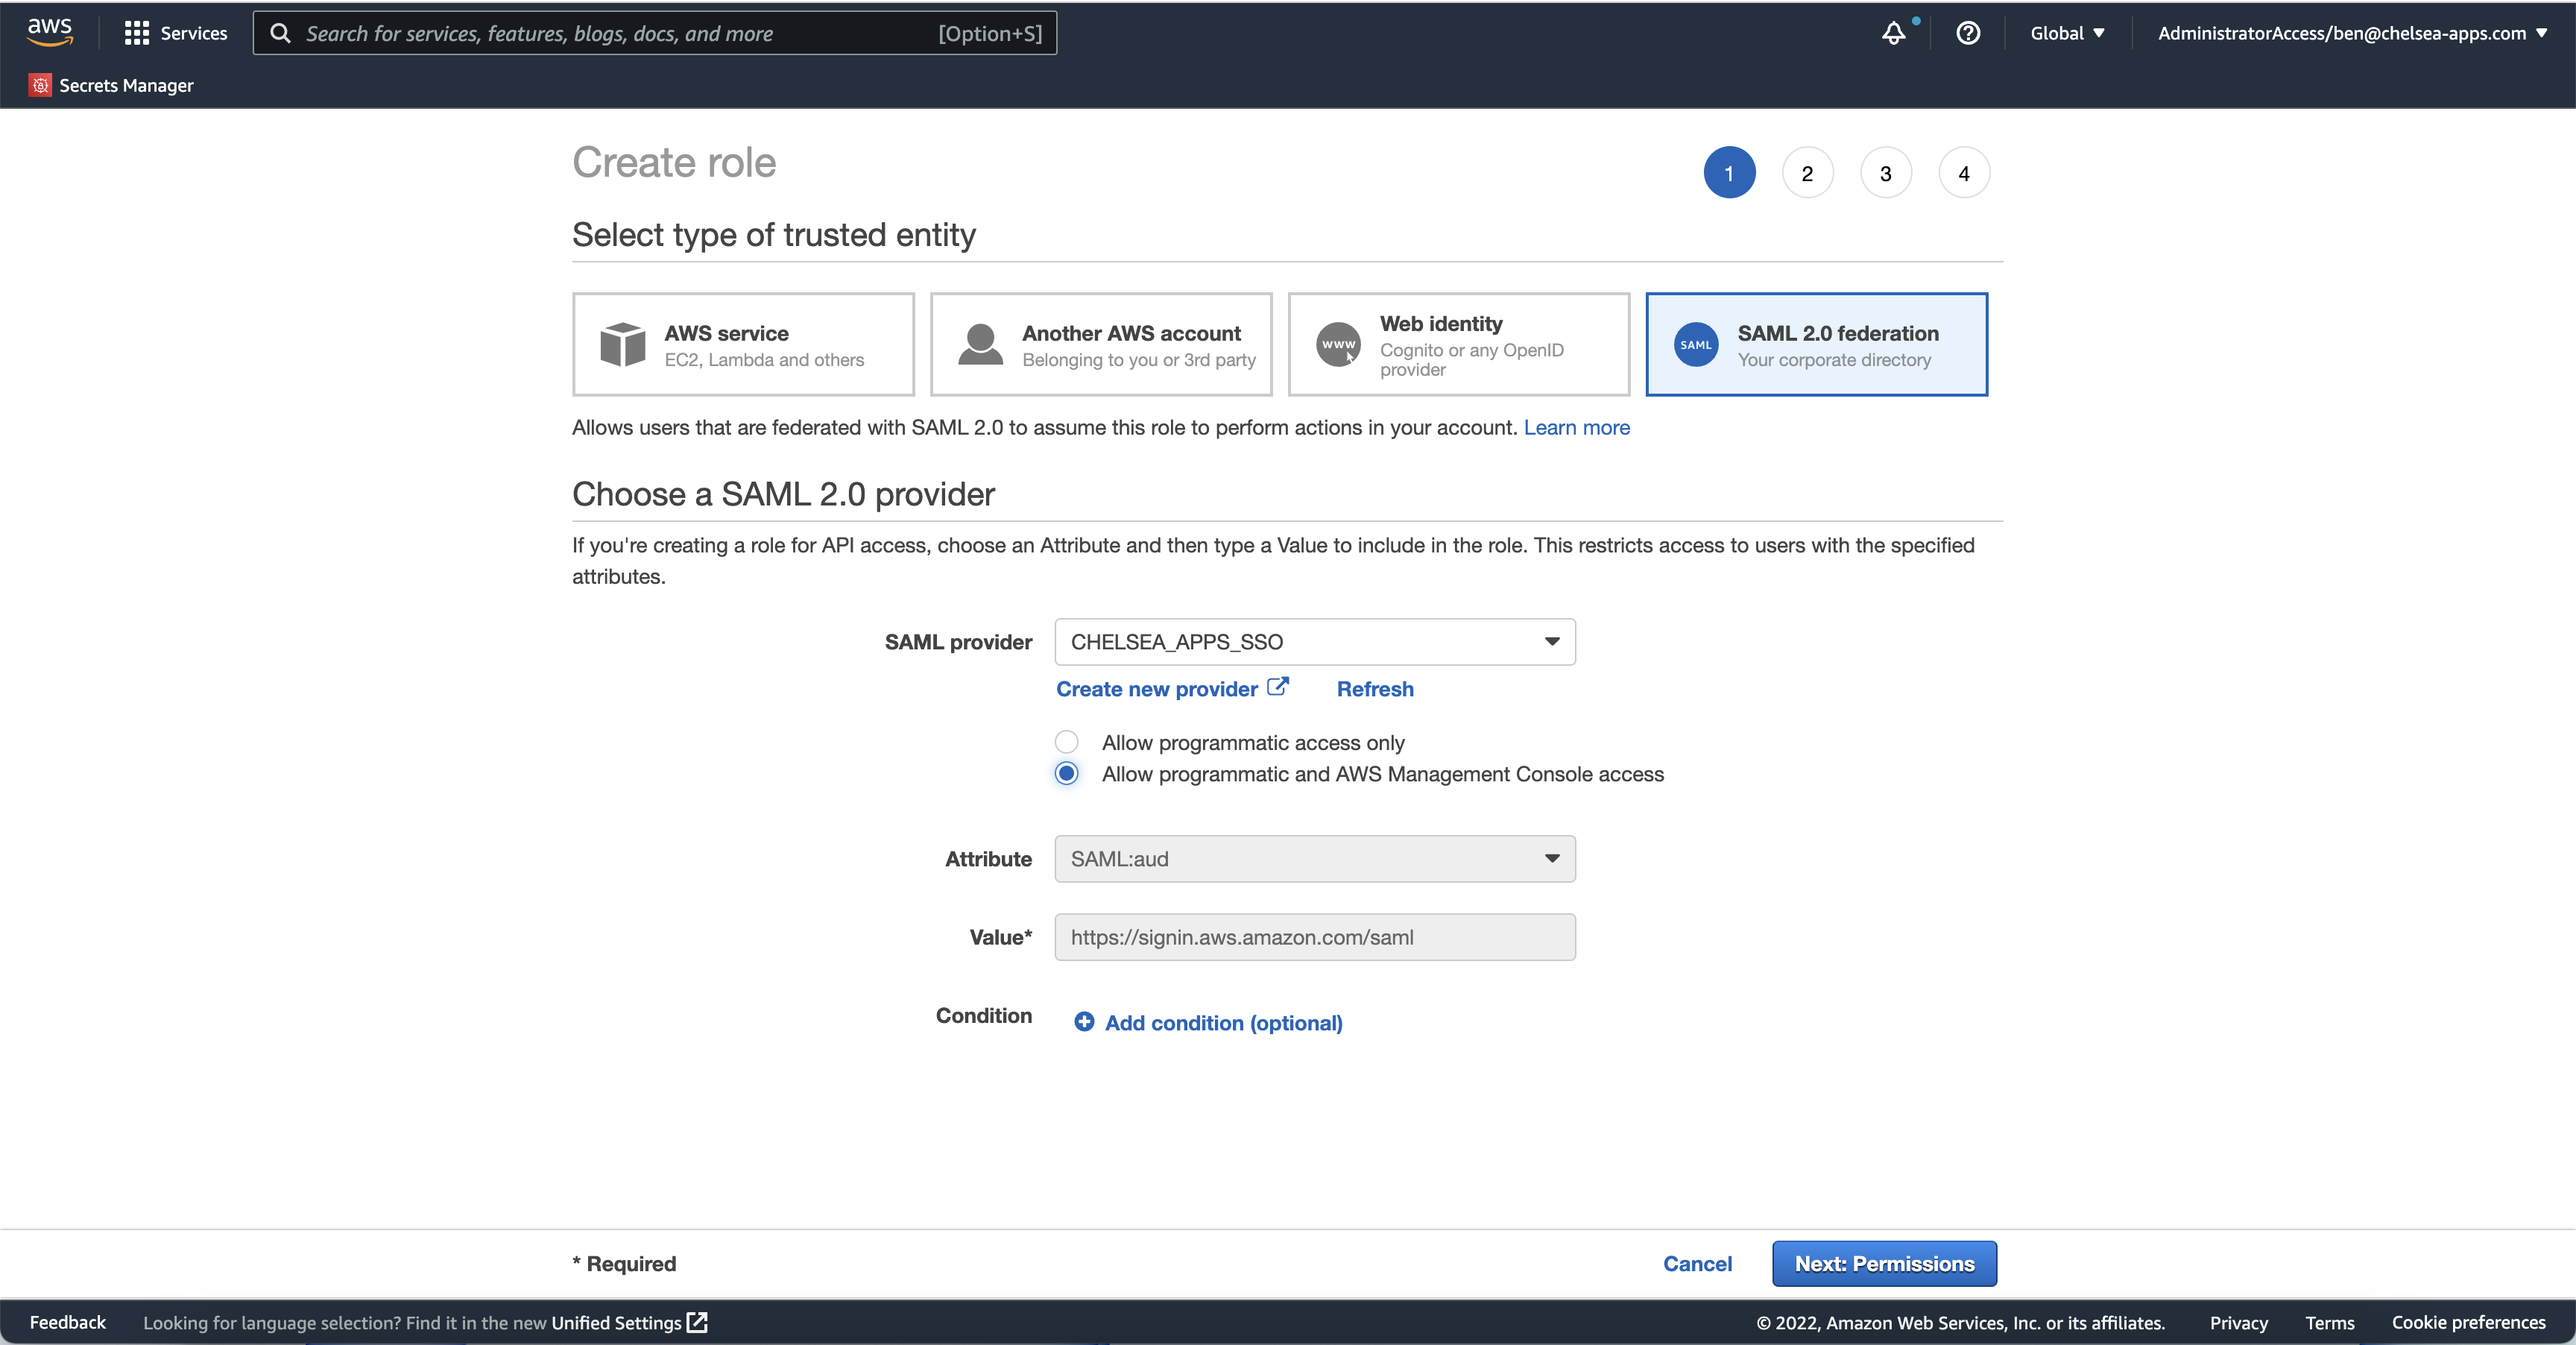Select the AWS service cube entity

coord(622,345)
